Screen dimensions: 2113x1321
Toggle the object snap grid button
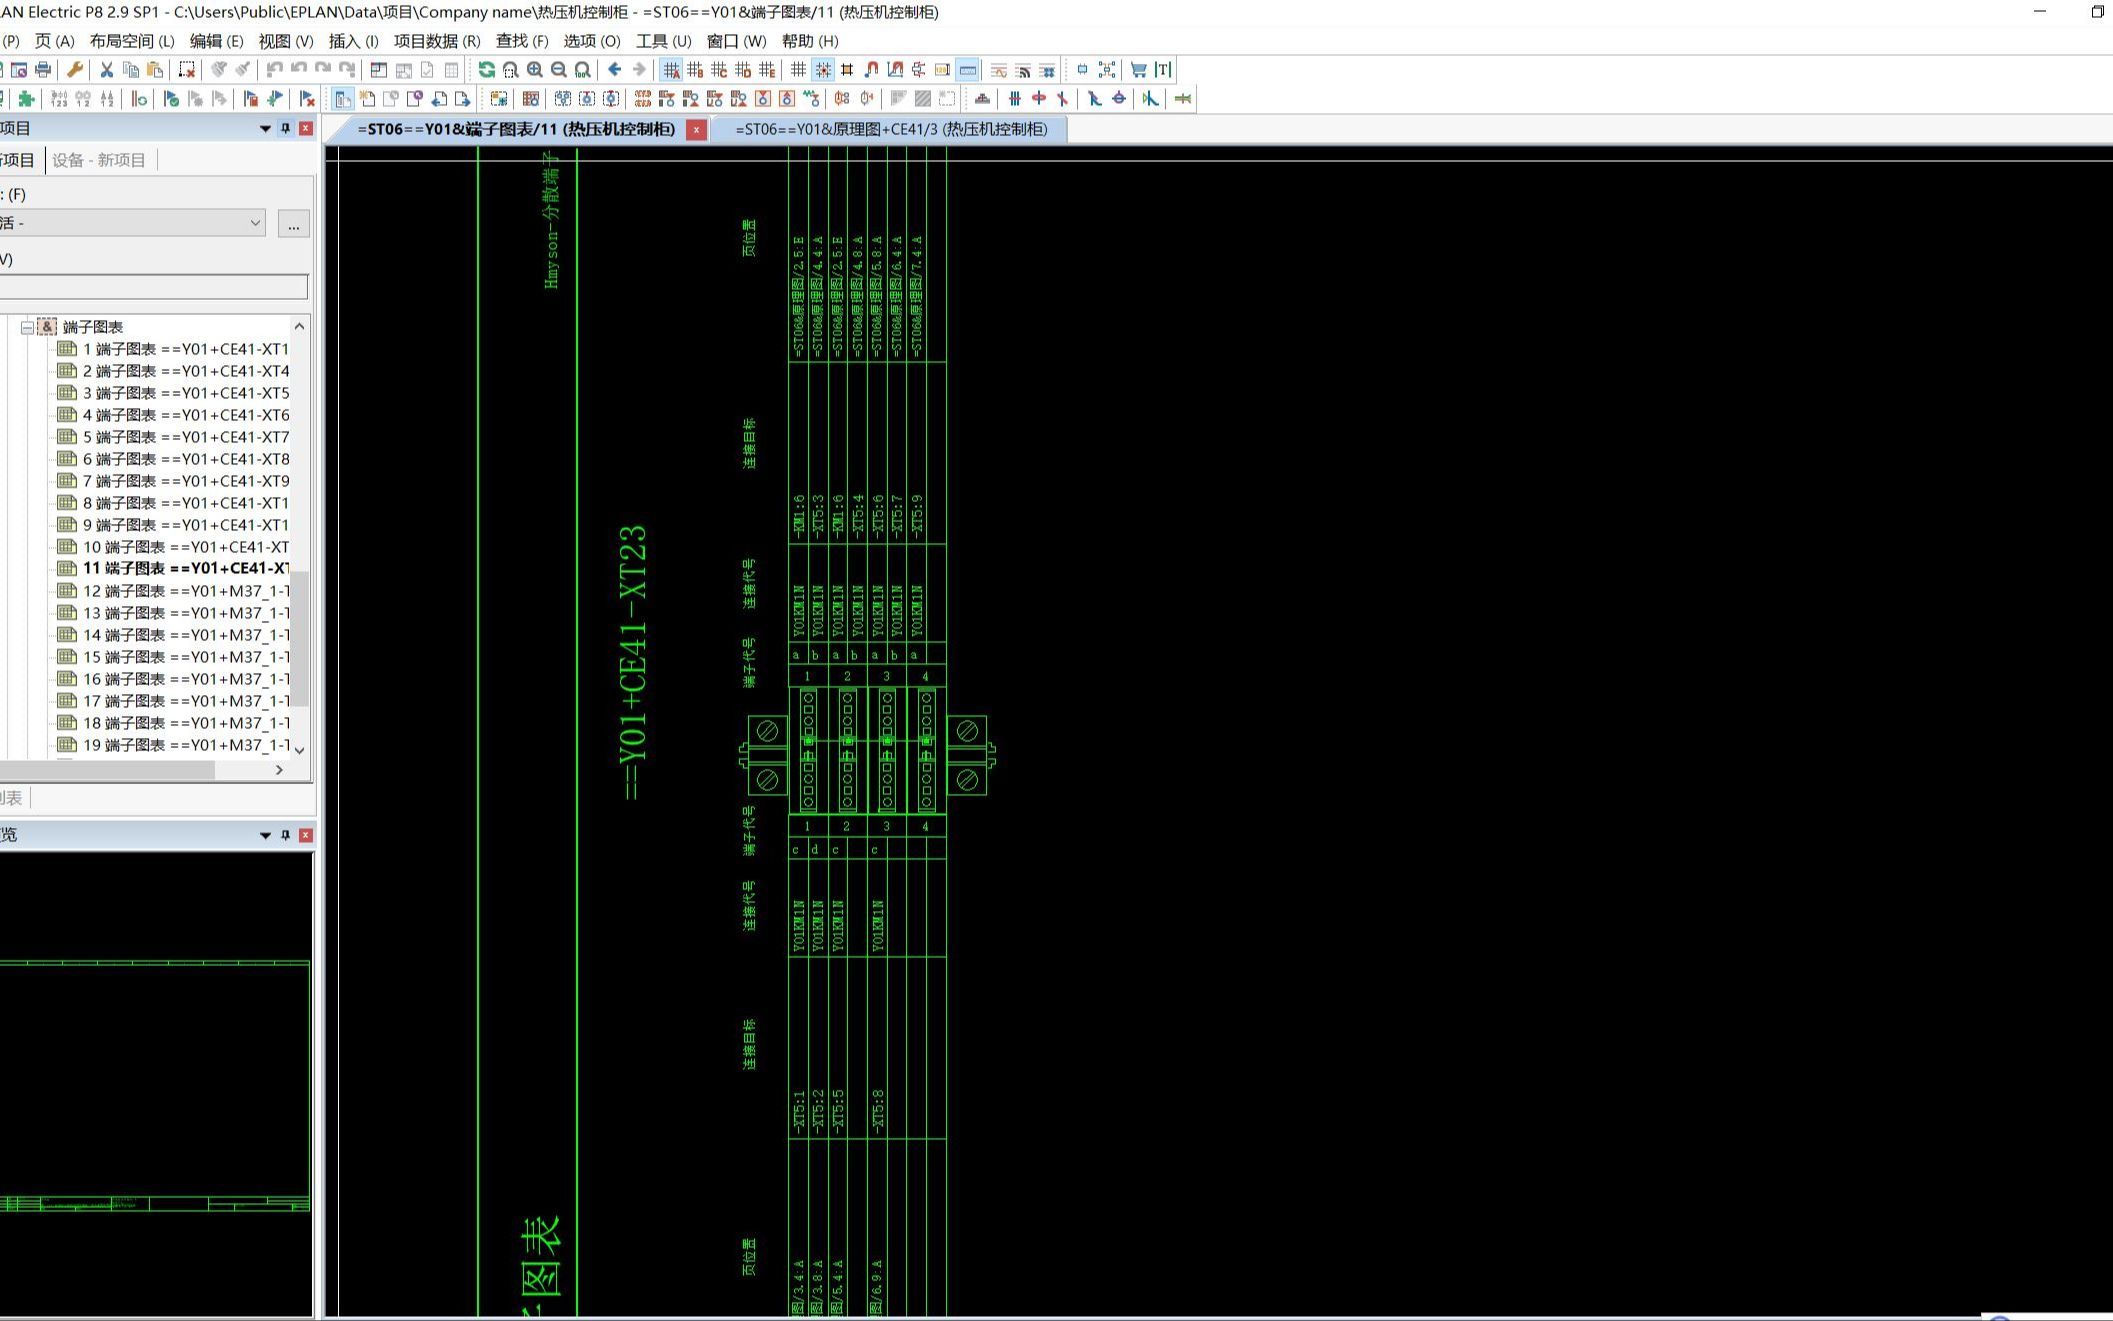pos(823,70)
